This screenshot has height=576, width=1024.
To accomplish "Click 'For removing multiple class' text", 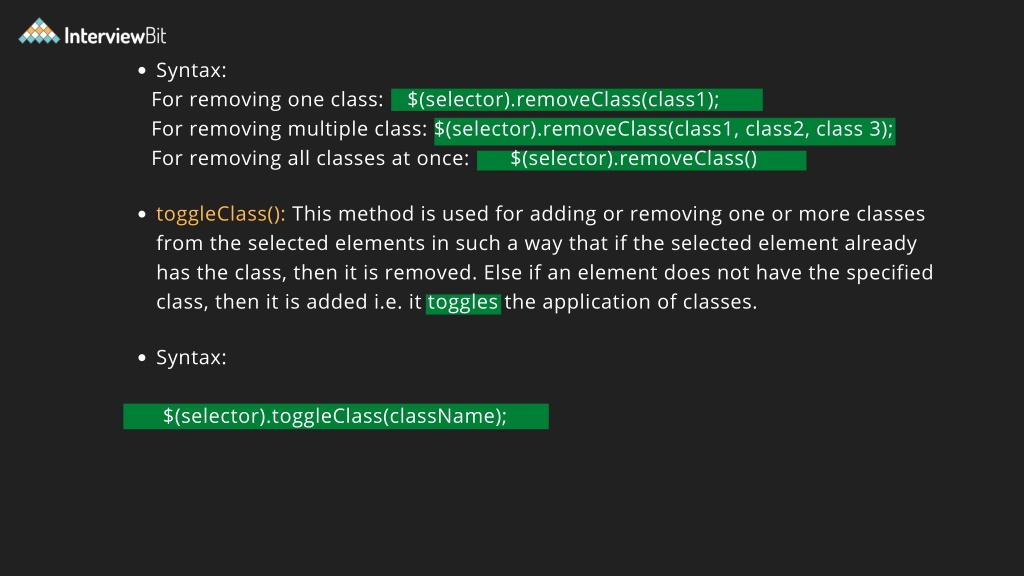I will tap(289, 129).
